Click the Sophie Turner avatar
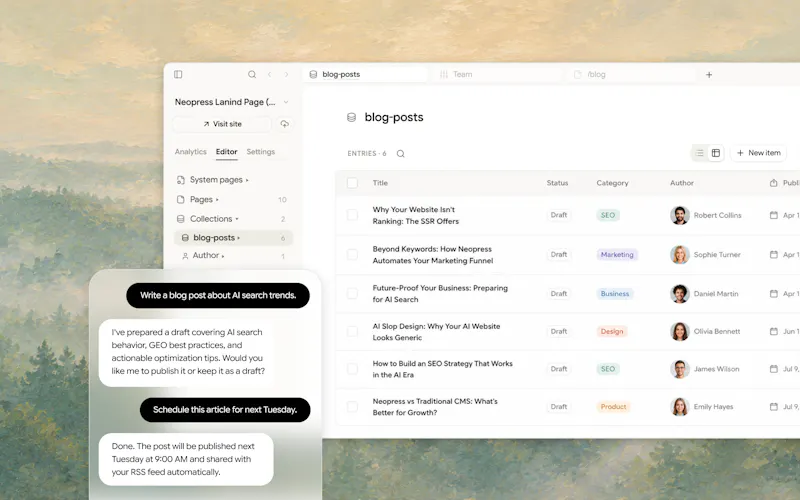Screen dimensions: 800x500 click(680, 255)
